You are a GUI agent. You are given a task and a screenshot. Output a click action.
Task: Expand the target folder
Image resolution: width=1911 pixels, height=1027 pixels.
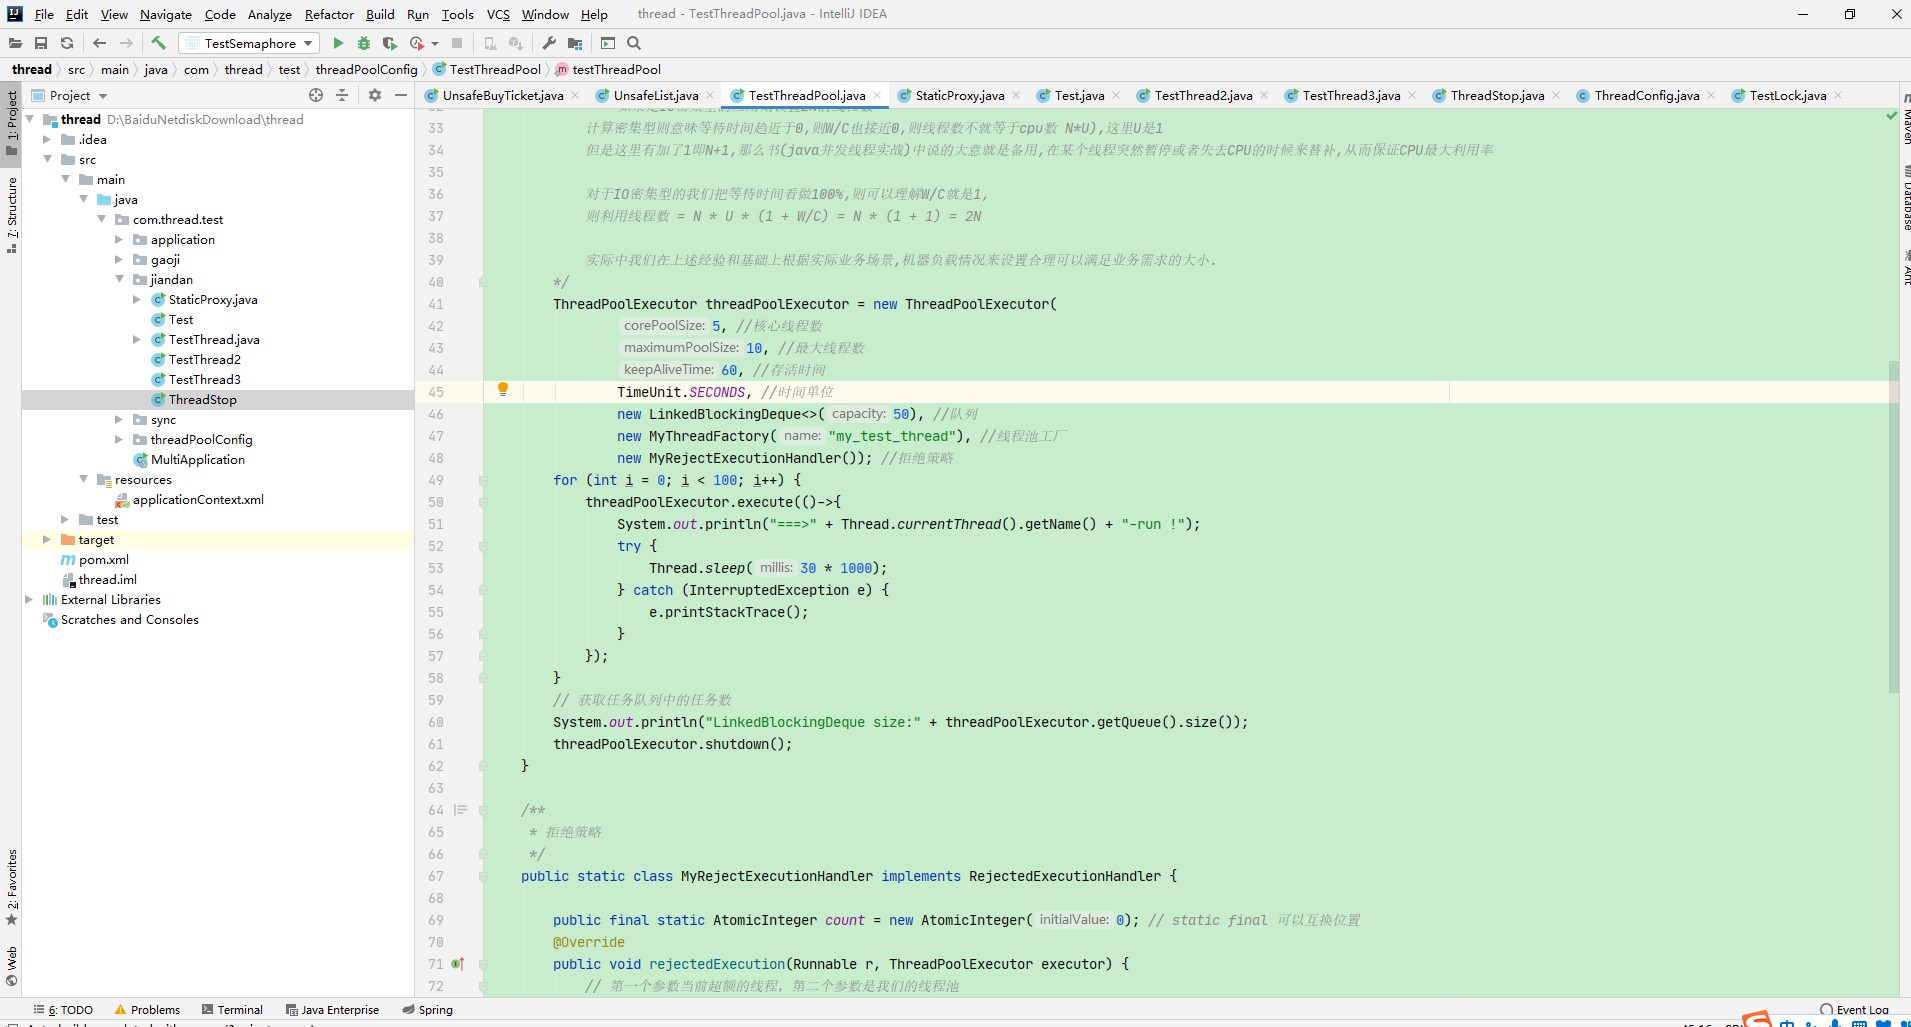[x=47, y=539]
